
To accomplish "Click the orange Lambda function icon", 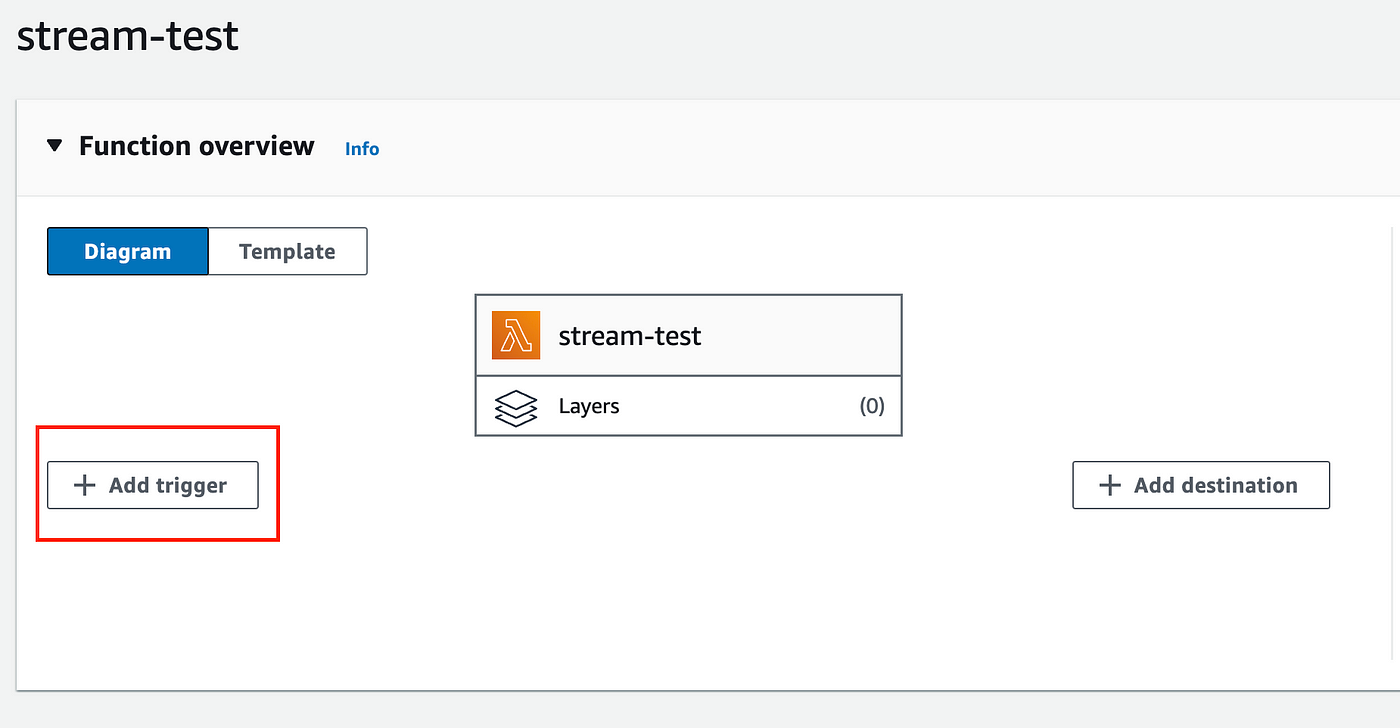I will pos(515,335).
